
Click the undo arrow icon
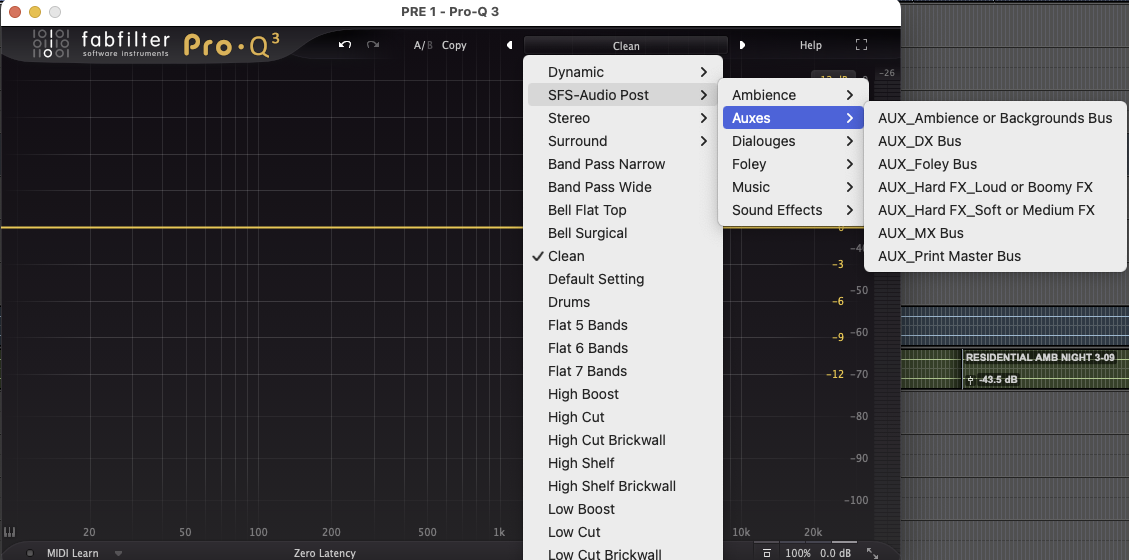345,45
